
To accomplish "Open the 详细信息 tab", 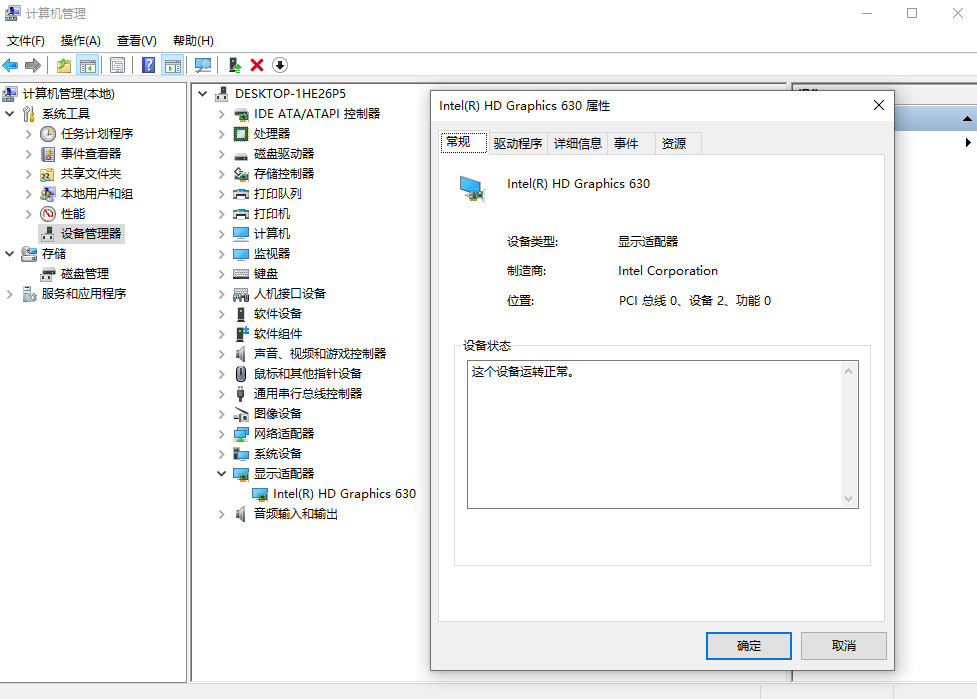I will point(578,143).
